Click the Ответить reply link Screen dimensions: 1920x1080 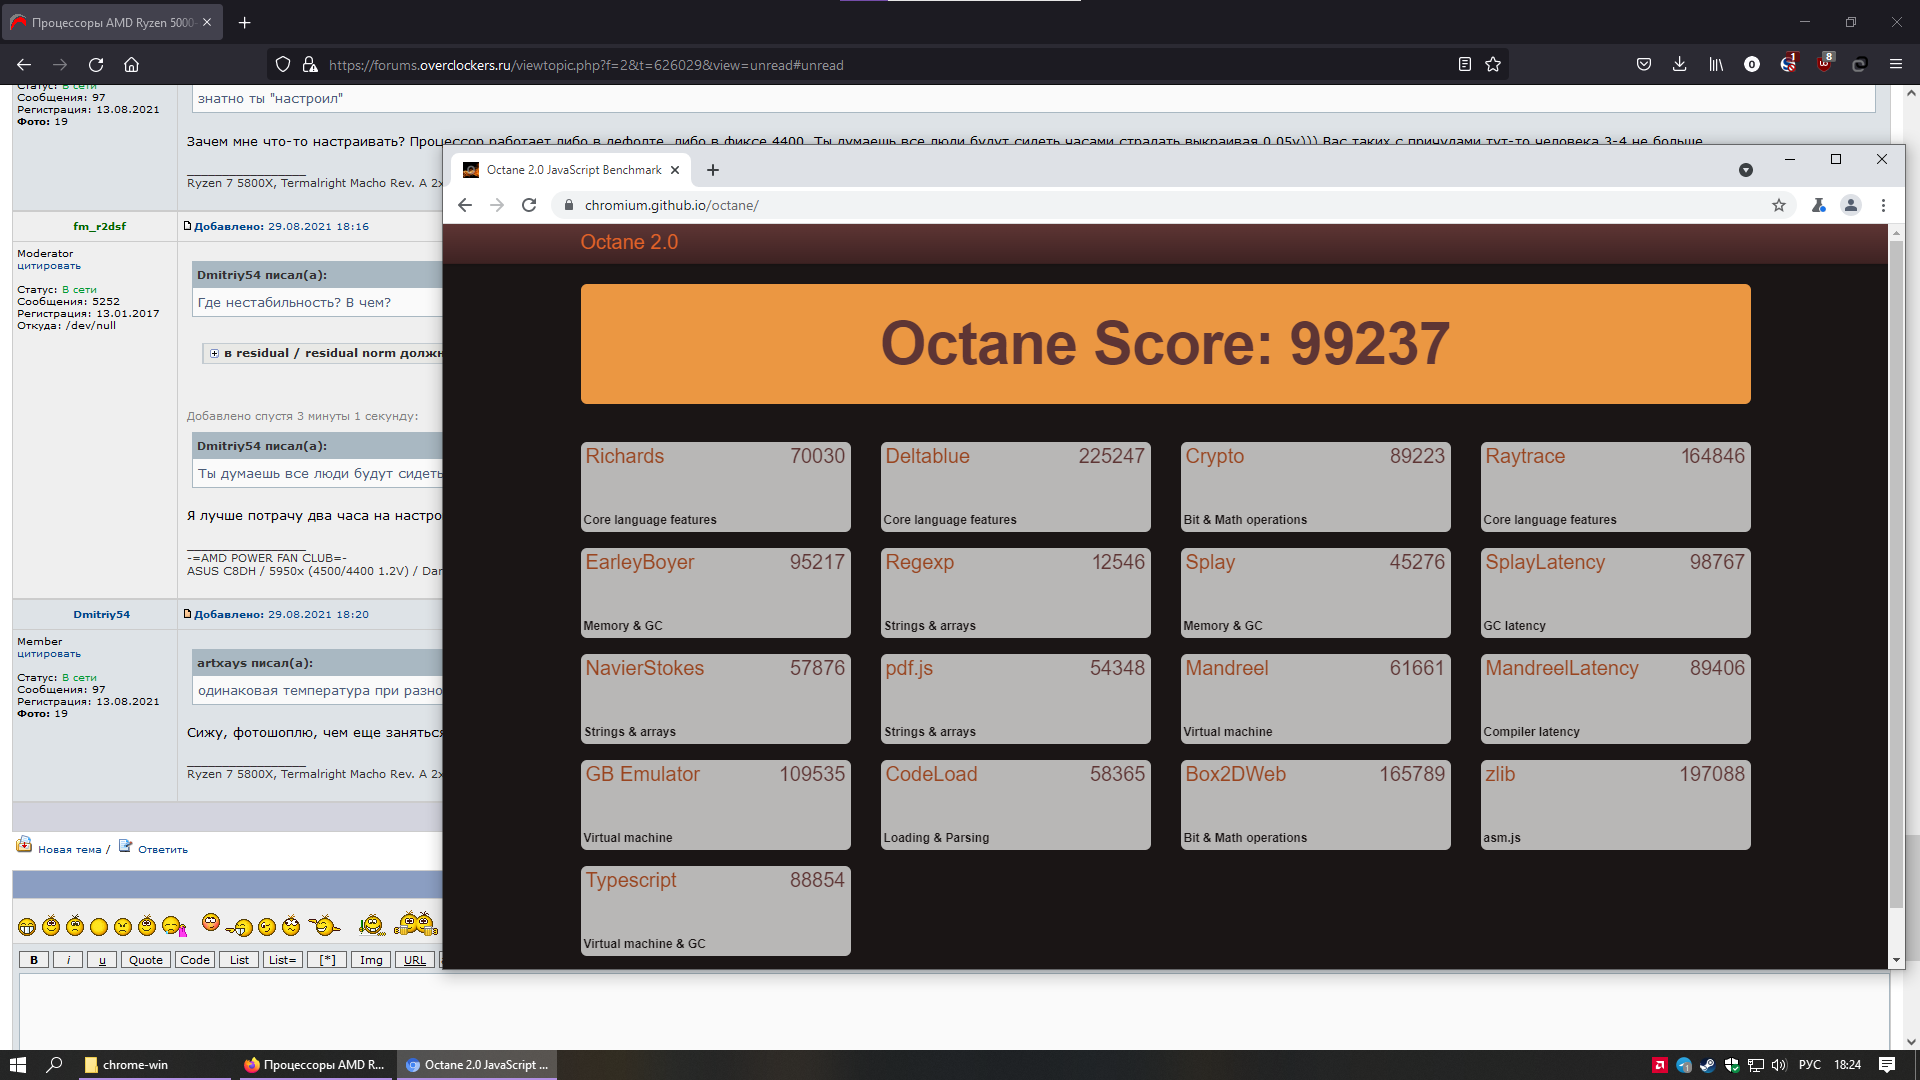[x=162, y=849]
